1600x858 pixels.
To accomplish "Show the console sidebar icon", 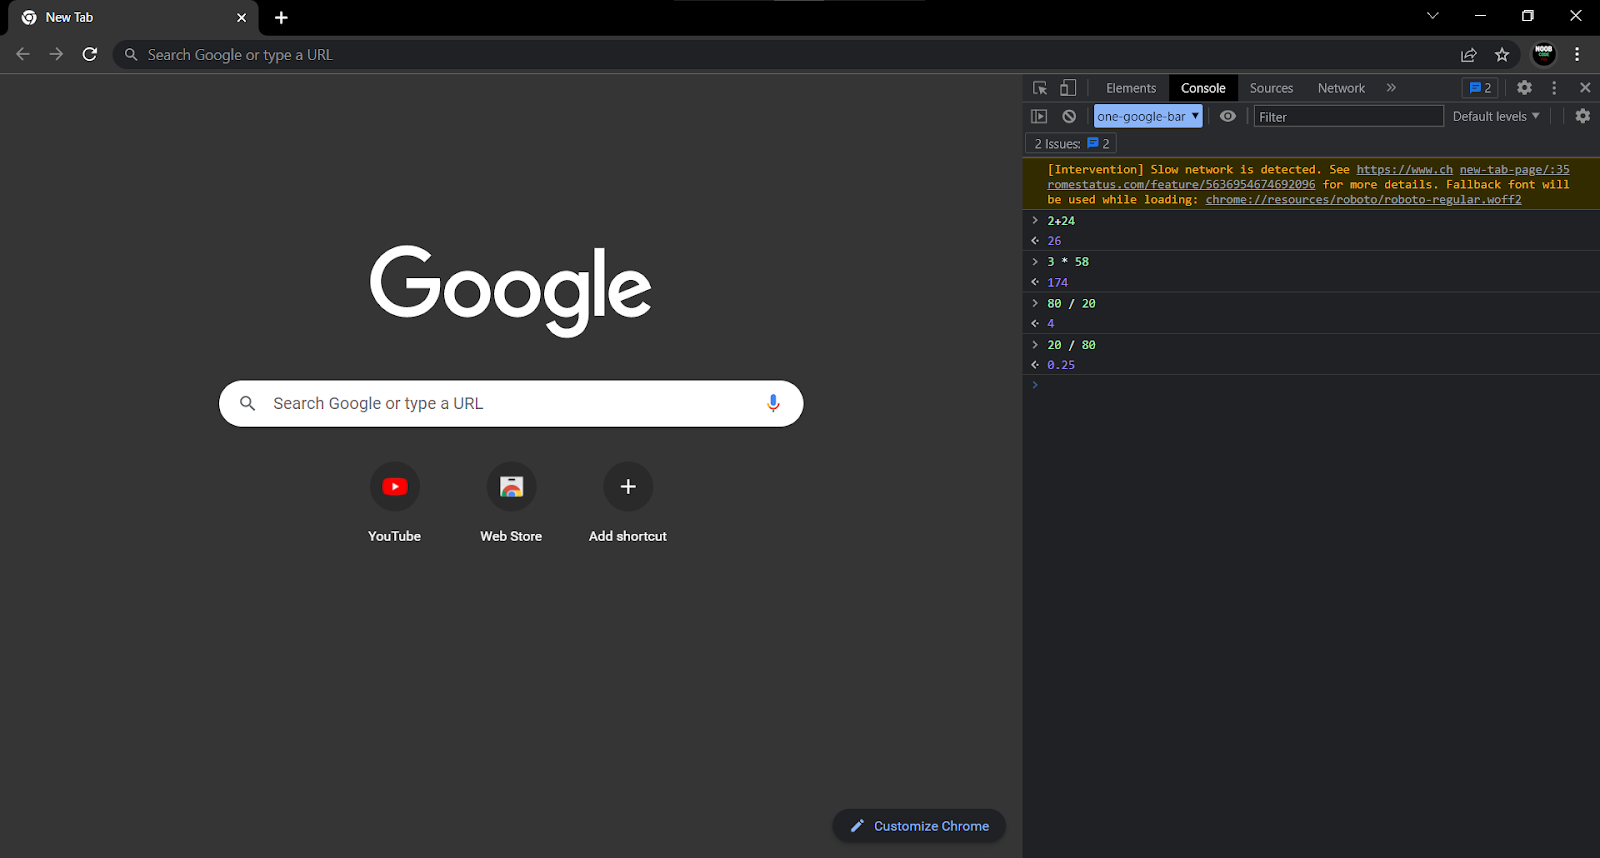I will 1039,116.
